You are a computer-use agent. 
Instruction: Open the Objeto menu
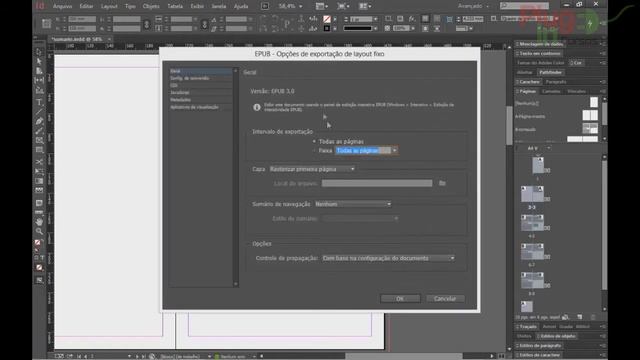151,7
